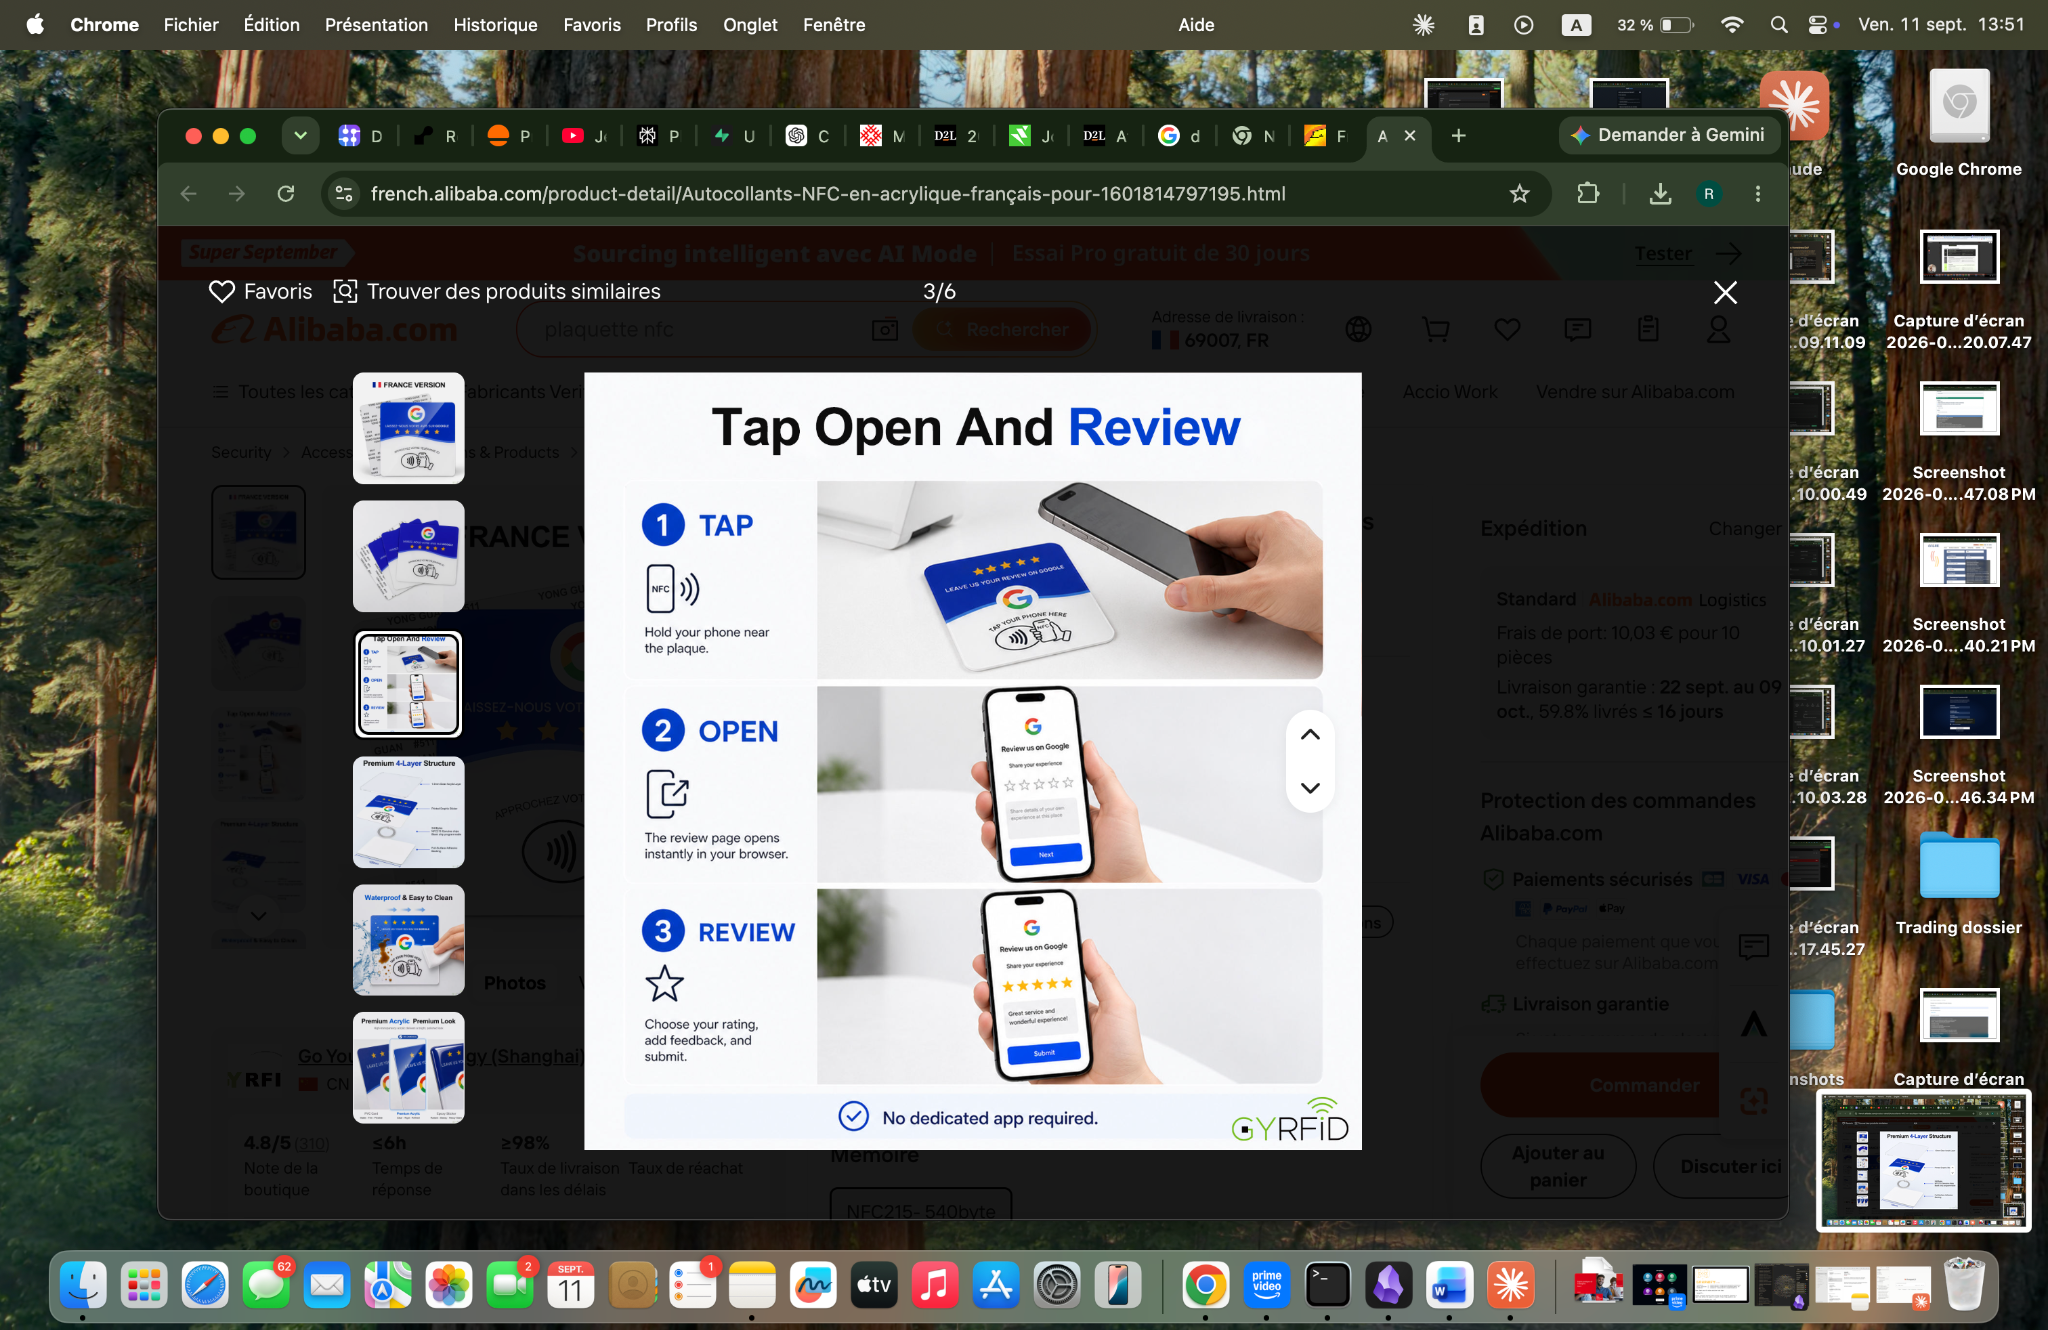Screen dimensions: 2048x1330
Task: Select the 'Premium Acrylic Premium Look' thumbnail
Action: coord(408,1068)
